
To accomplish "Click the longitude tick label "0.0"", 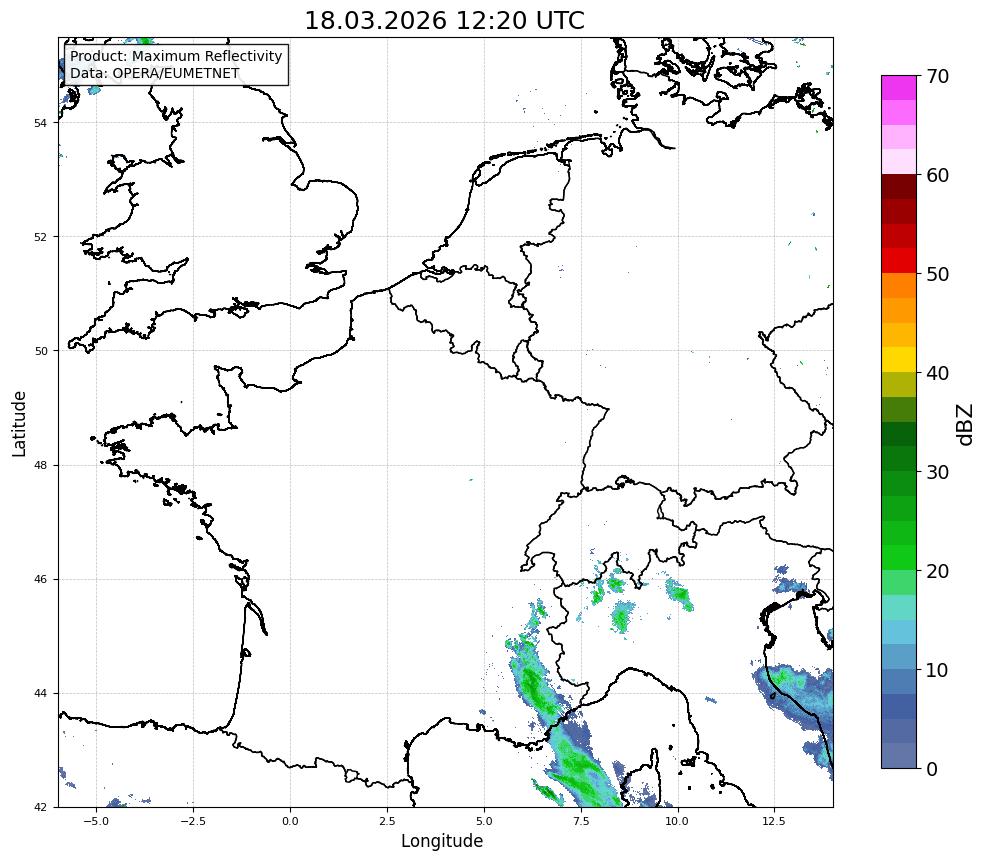I will coord(290,821).
